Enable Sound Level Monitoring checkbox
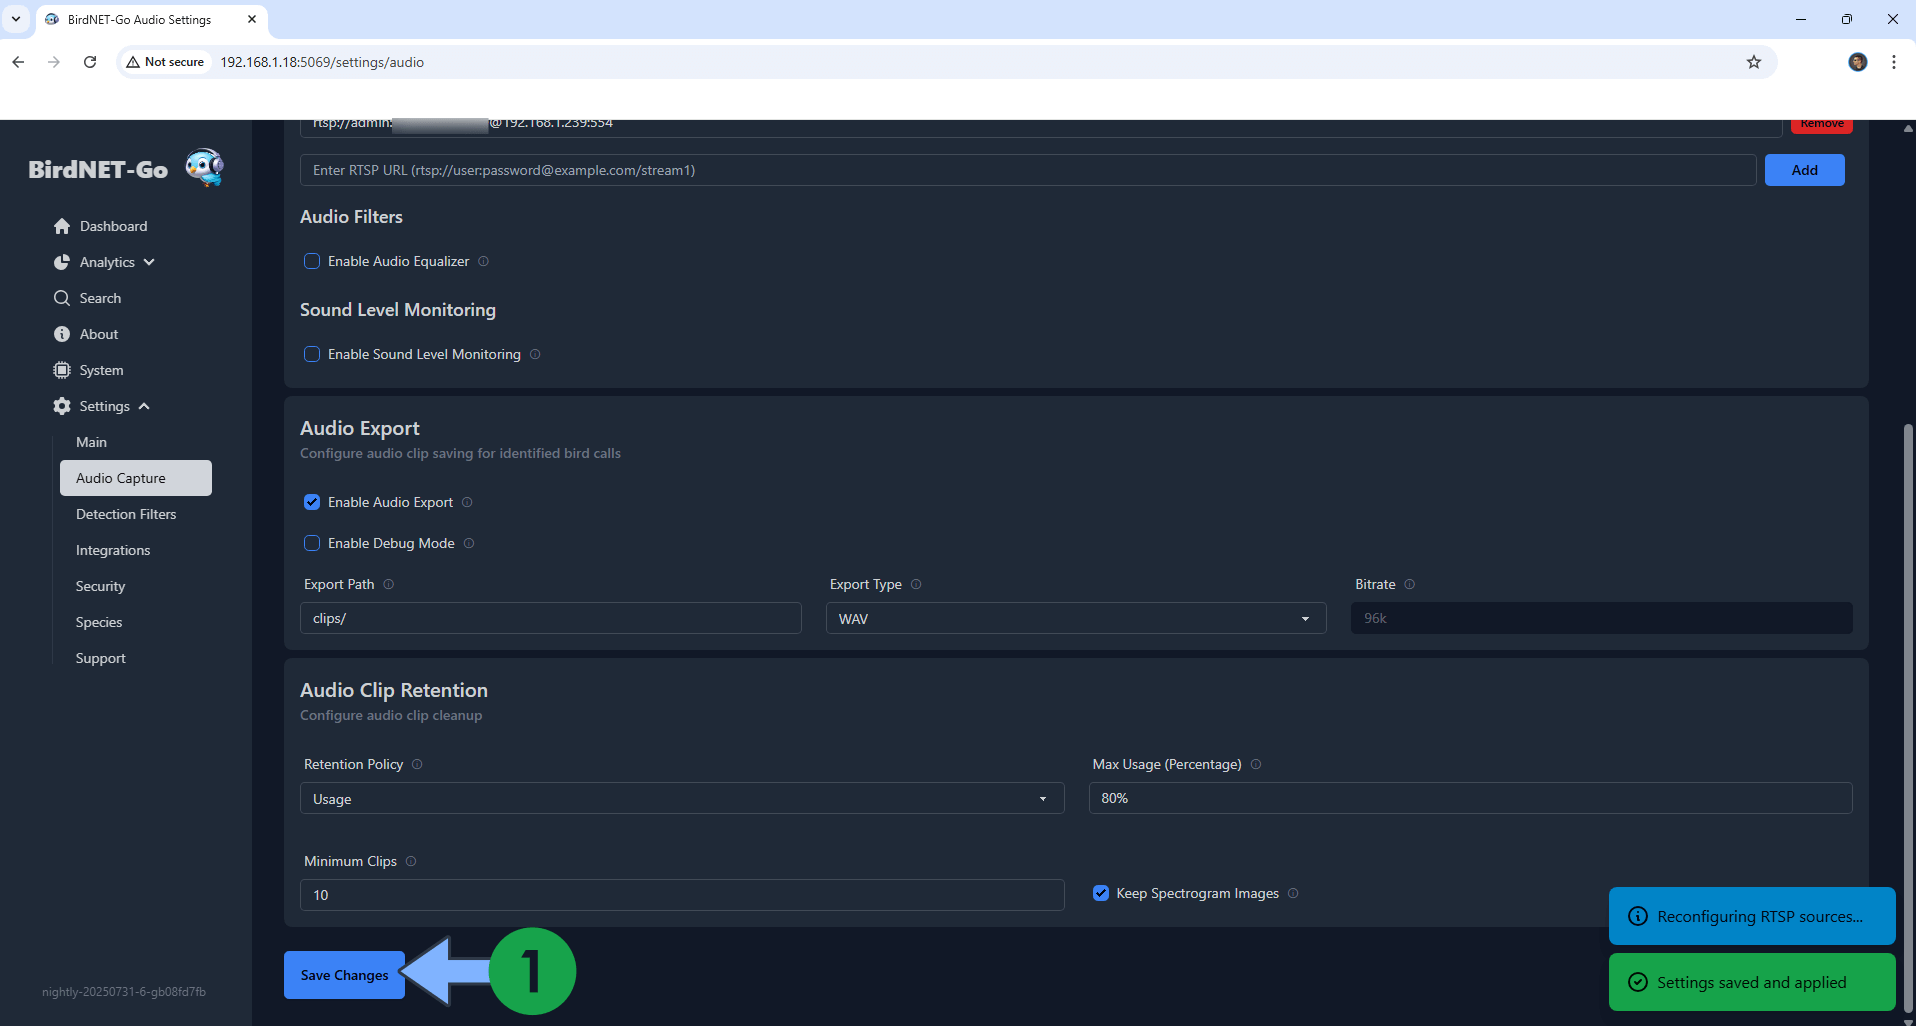Screen dimensions: 1916x1026 312,354
